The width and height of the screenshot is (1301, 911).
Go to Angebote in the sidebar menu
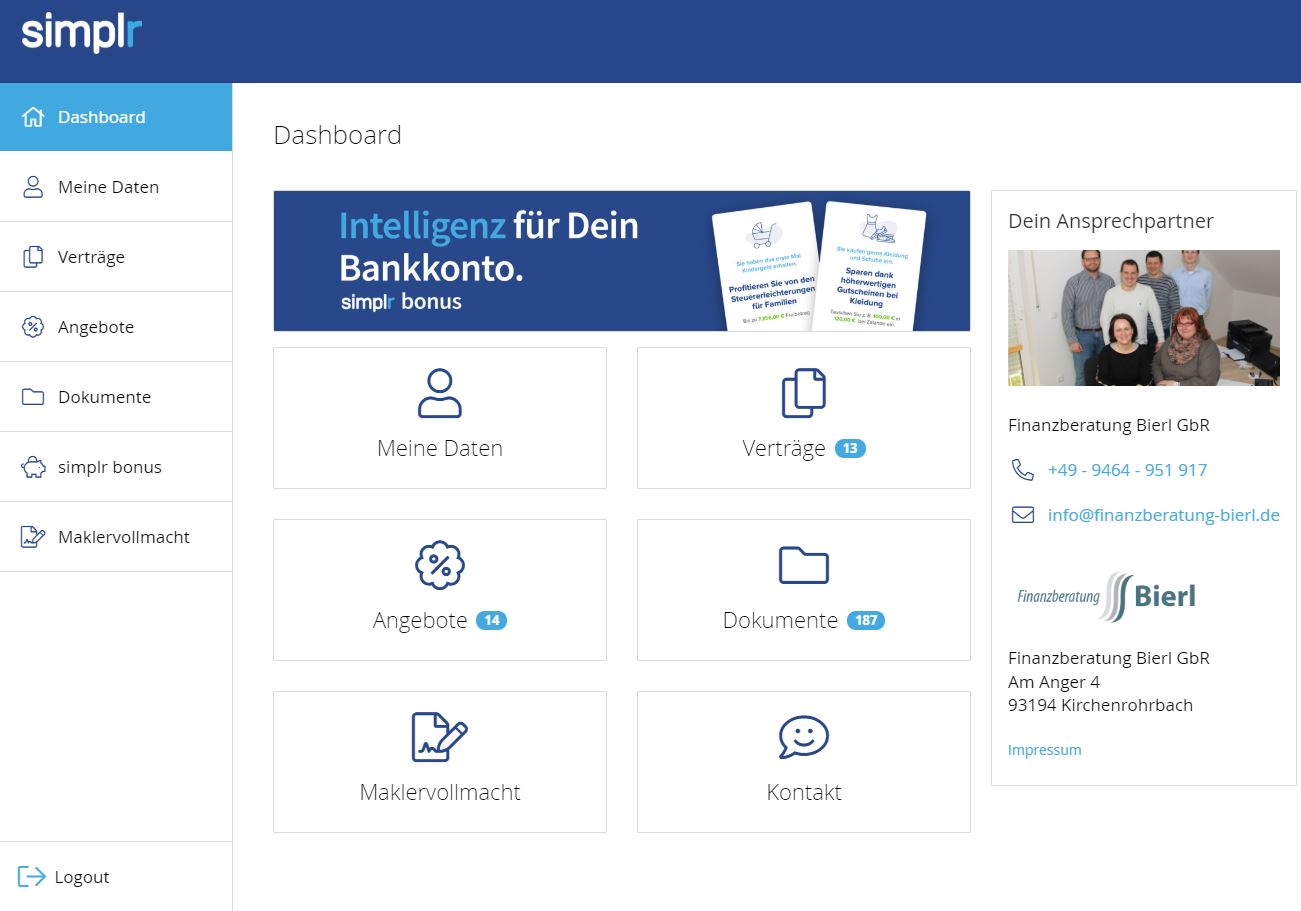click(116, 327)
